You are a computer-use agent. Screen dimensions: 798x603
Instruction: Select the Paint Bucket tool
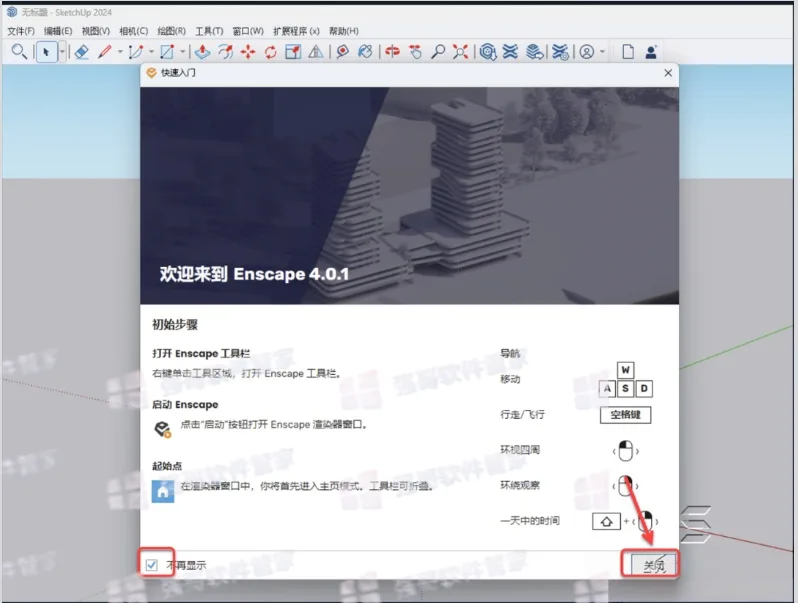[x=365, y=52]
